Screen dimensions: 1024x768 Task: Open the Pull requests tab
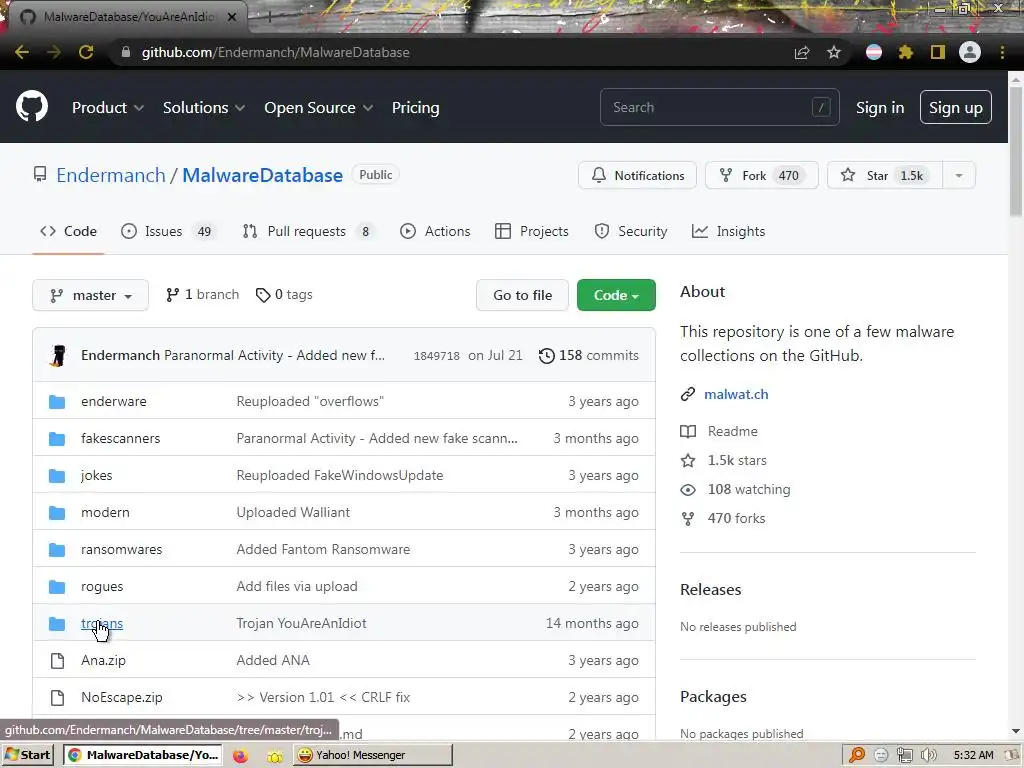(308, 231)
